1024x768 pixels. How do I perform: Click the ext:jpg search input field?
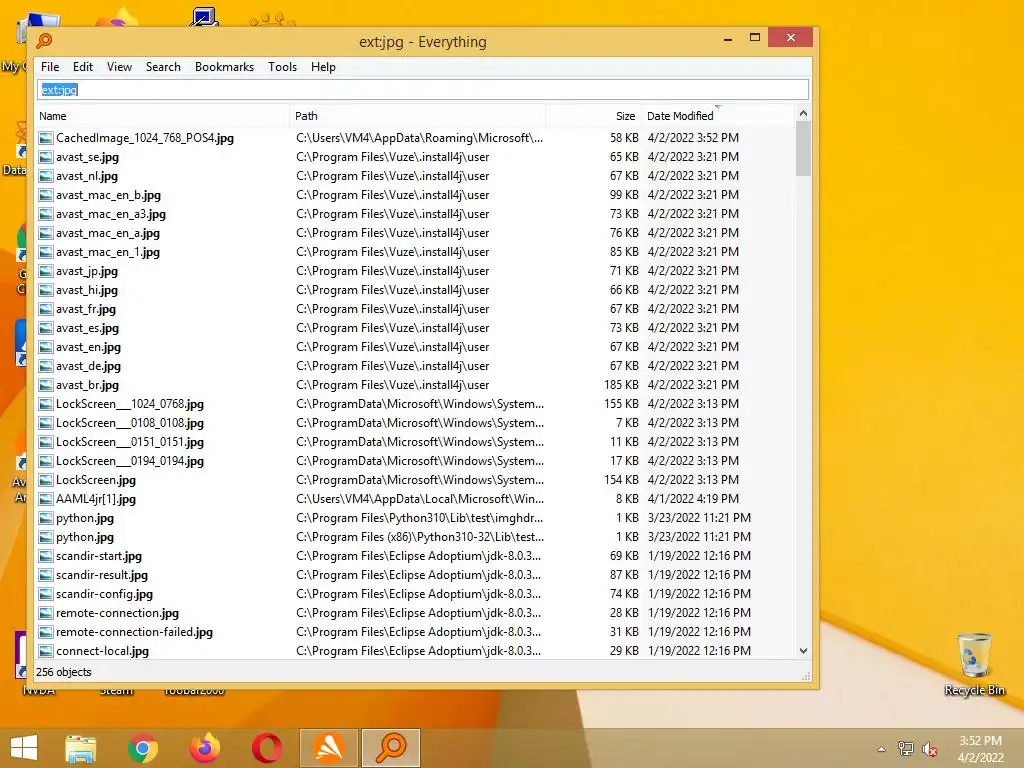pos(423,89)
